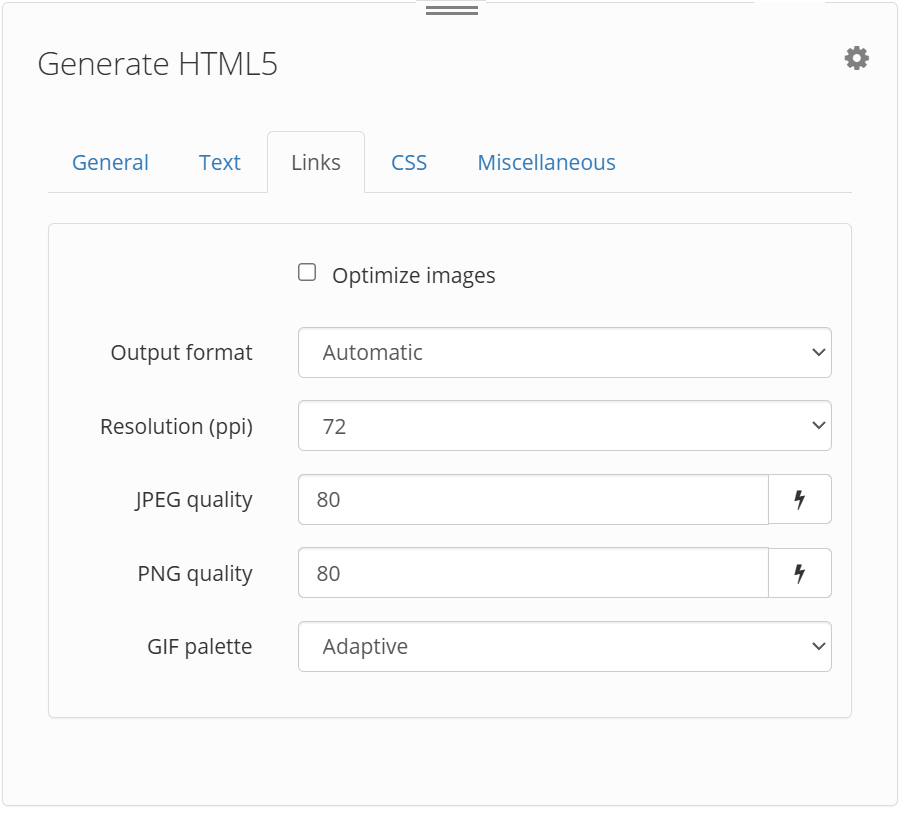Click the JPEG quality input field
This screenshot has height=813, width=903.
[530, 499]
